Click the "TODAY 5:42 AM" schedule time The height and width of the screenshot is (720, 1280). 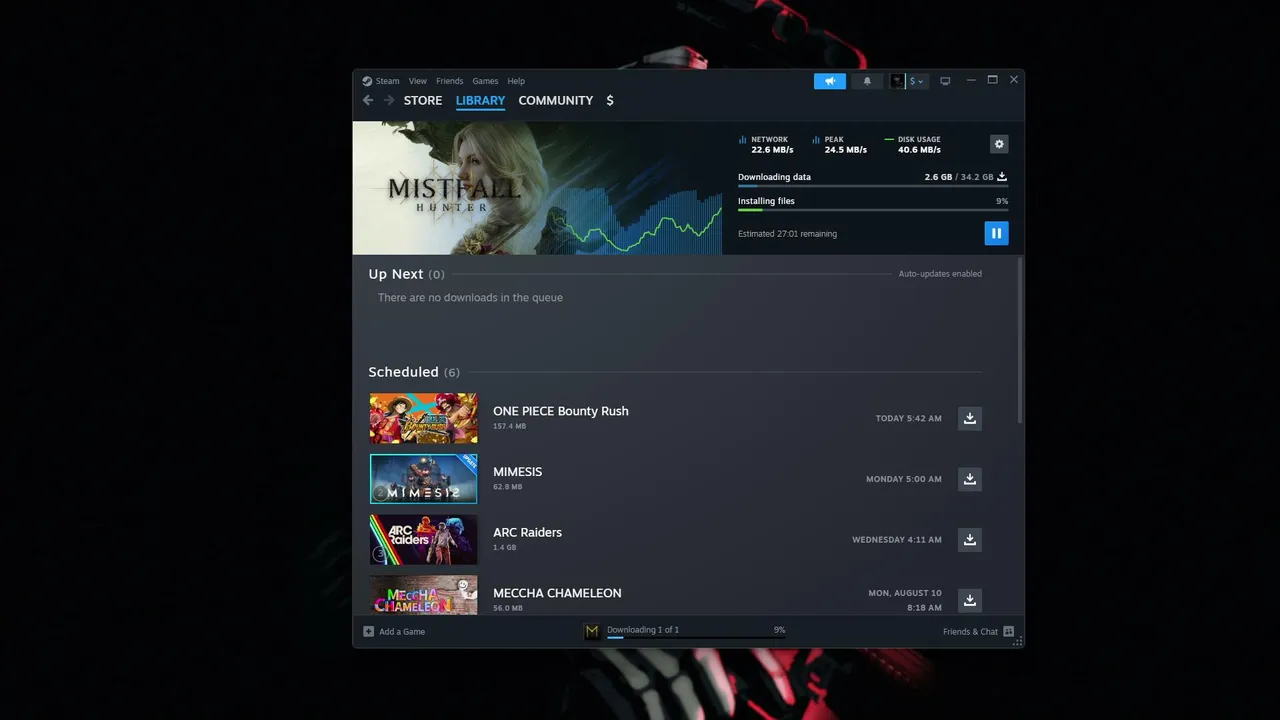tap(909, 418)
